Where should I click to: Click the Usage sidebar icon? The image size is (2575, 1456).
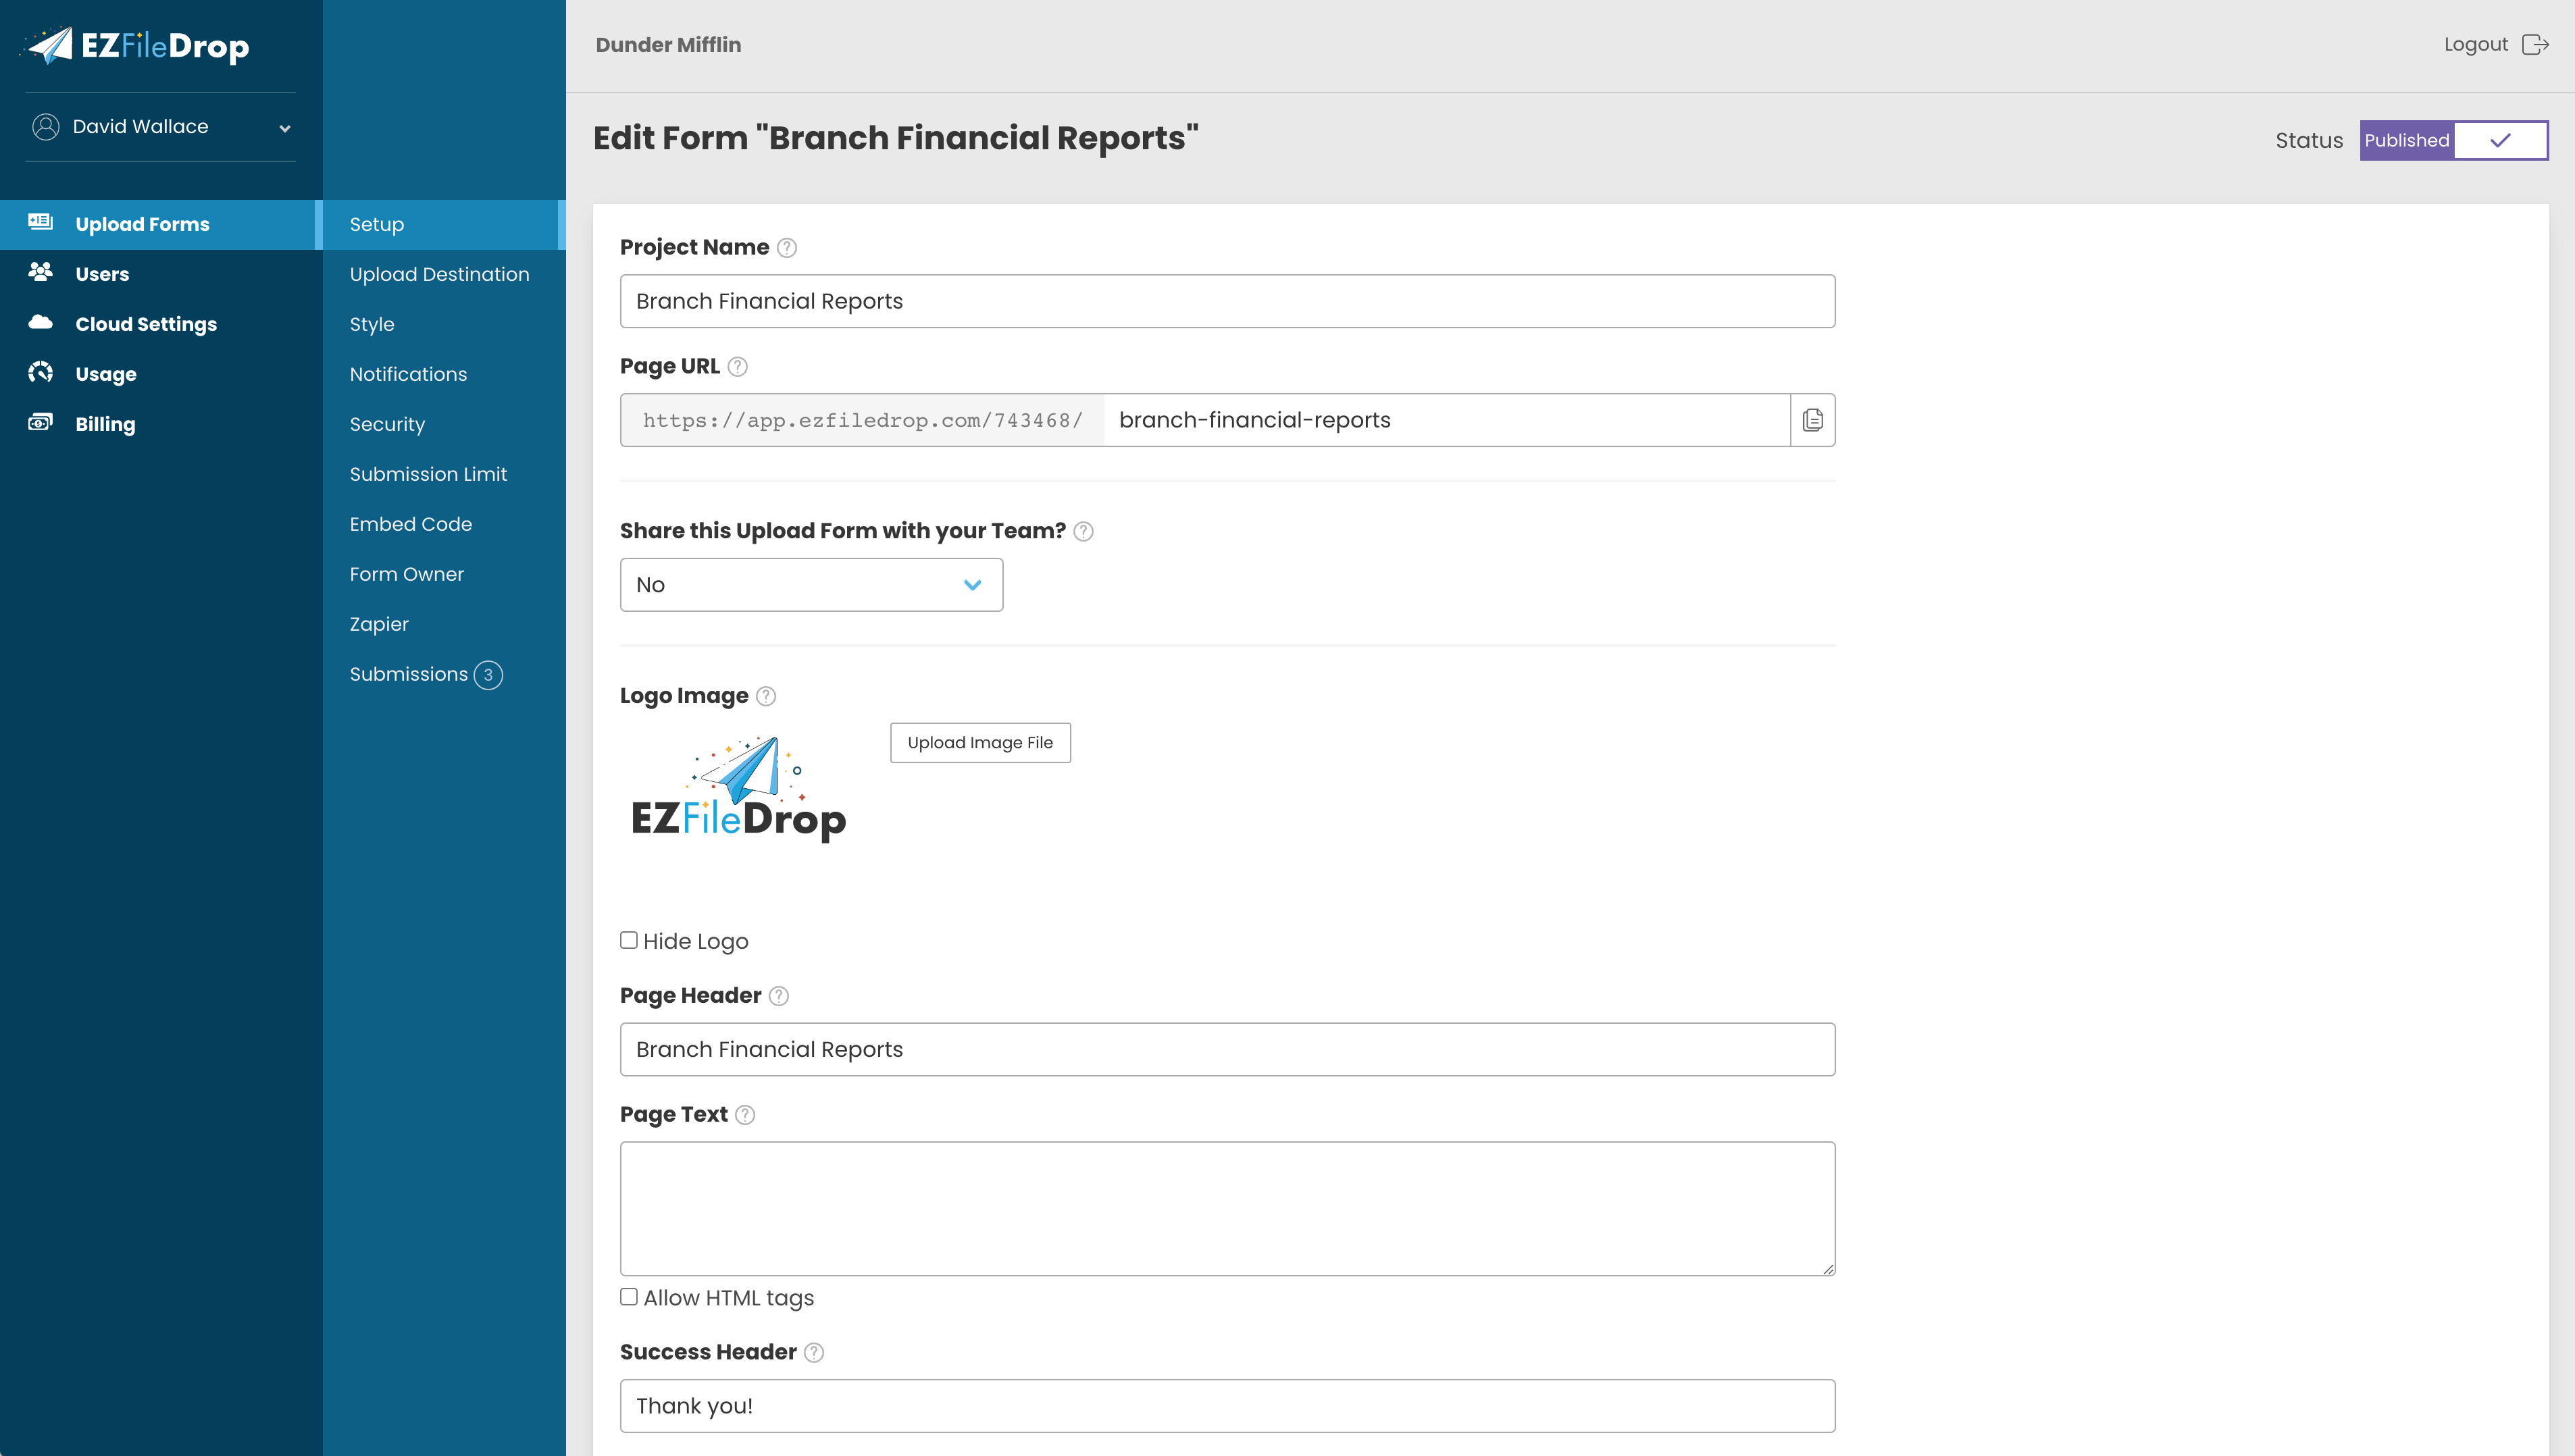39,372
